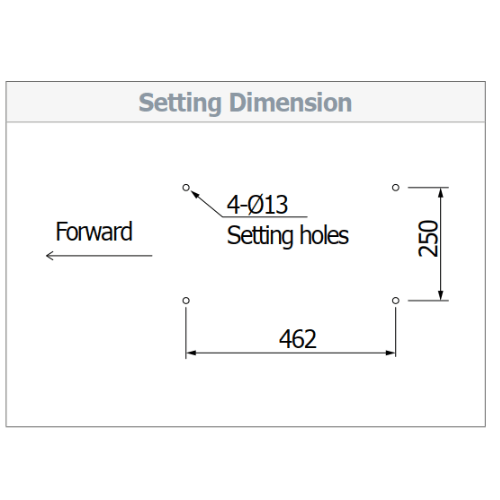The height and width of the screenshot is (500, 500).
Task: Click left arrowhead of the 462 dimension
Action: 191,353
